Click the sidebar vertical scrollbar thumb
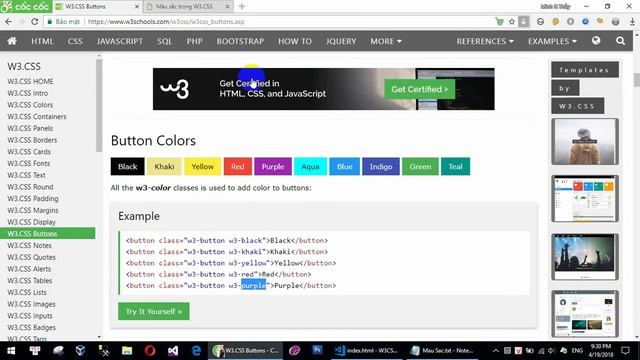 (99, 105)
